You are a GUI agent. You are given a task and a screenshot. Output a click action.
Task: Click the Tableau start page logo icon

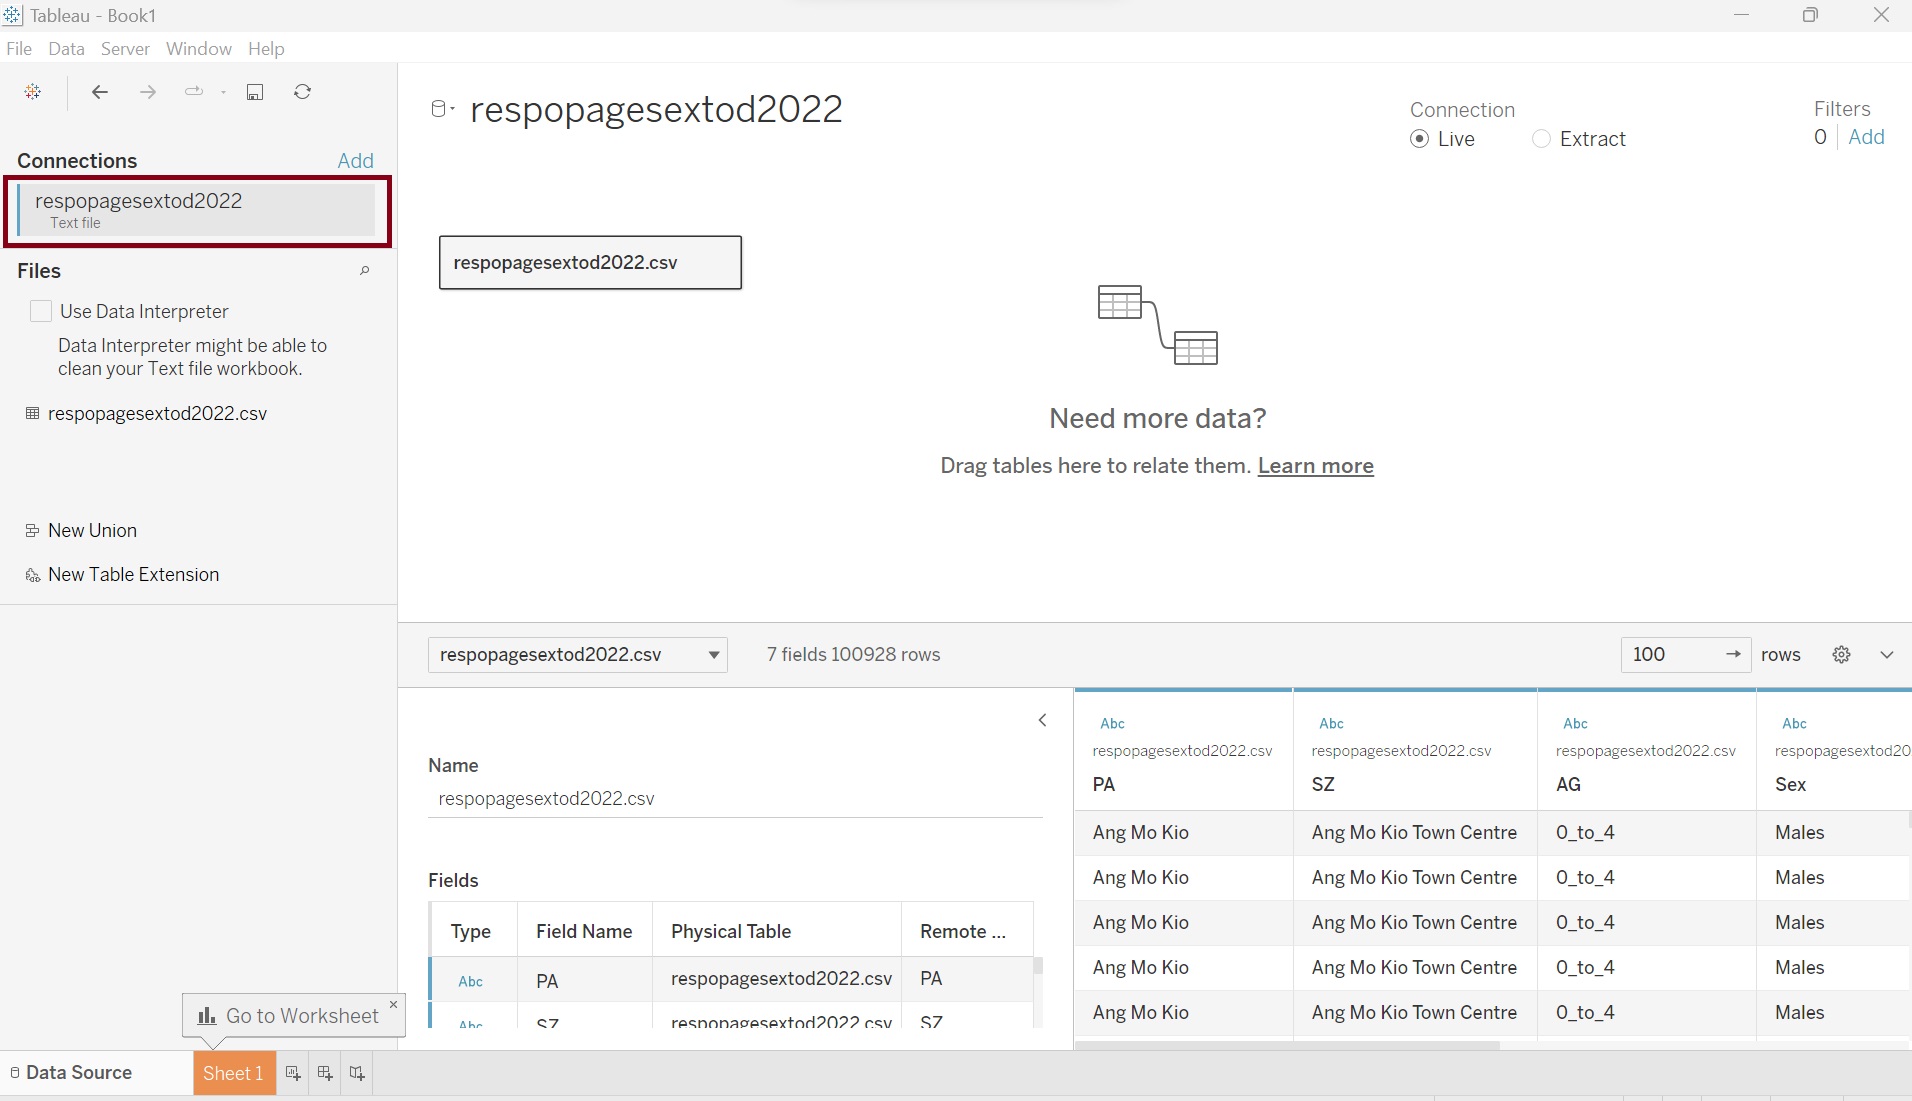(x=33, y=92)
